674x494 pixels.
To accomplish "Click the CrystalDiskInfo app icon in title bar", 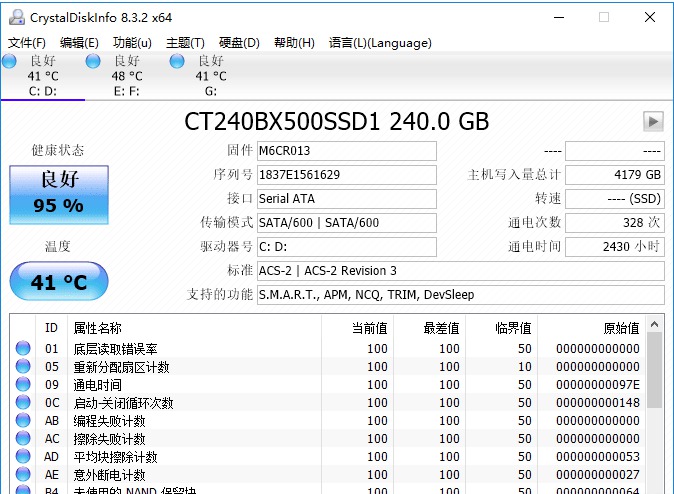I will click(x=17, y=17).
